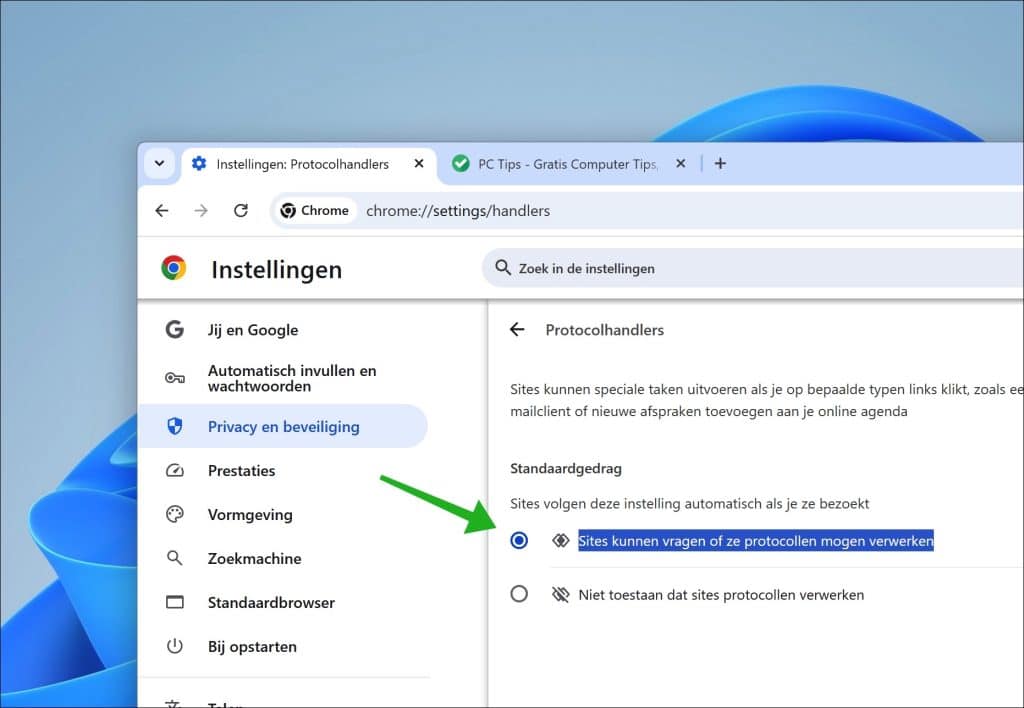Click 'Sites kunnen vragen of ze protocollen' text
1024x708 pixels.
coord(756,541)
